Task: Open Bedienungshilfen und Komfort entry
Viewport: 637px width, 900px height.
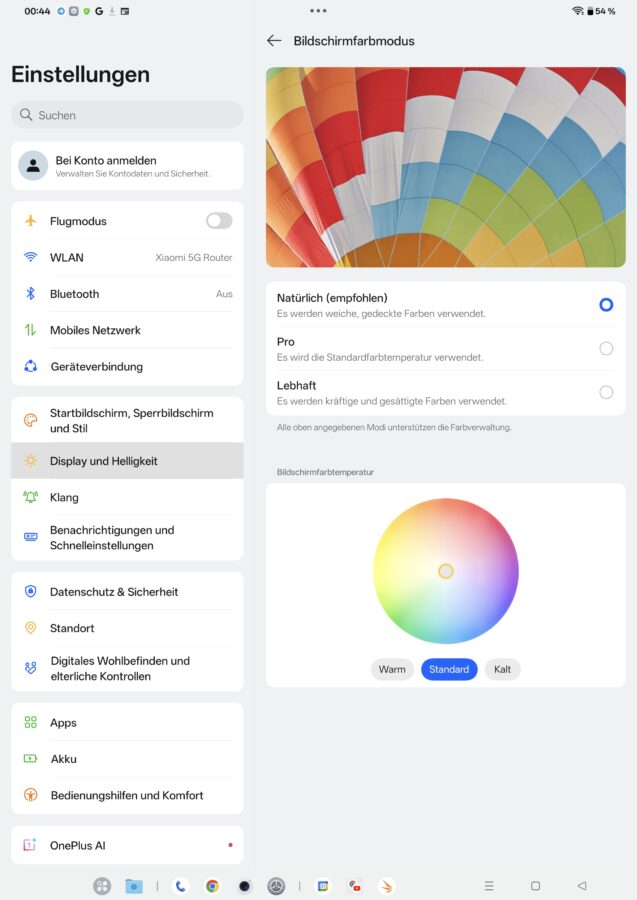Action: point(127,795)
